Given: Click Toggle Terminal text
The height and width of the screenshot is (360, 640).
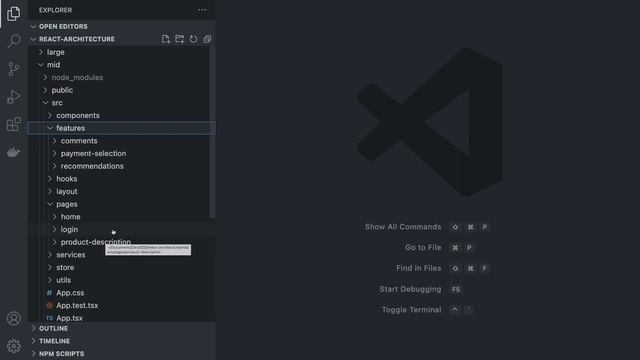Looking at the screenshot, I should [x=411, y=310].
